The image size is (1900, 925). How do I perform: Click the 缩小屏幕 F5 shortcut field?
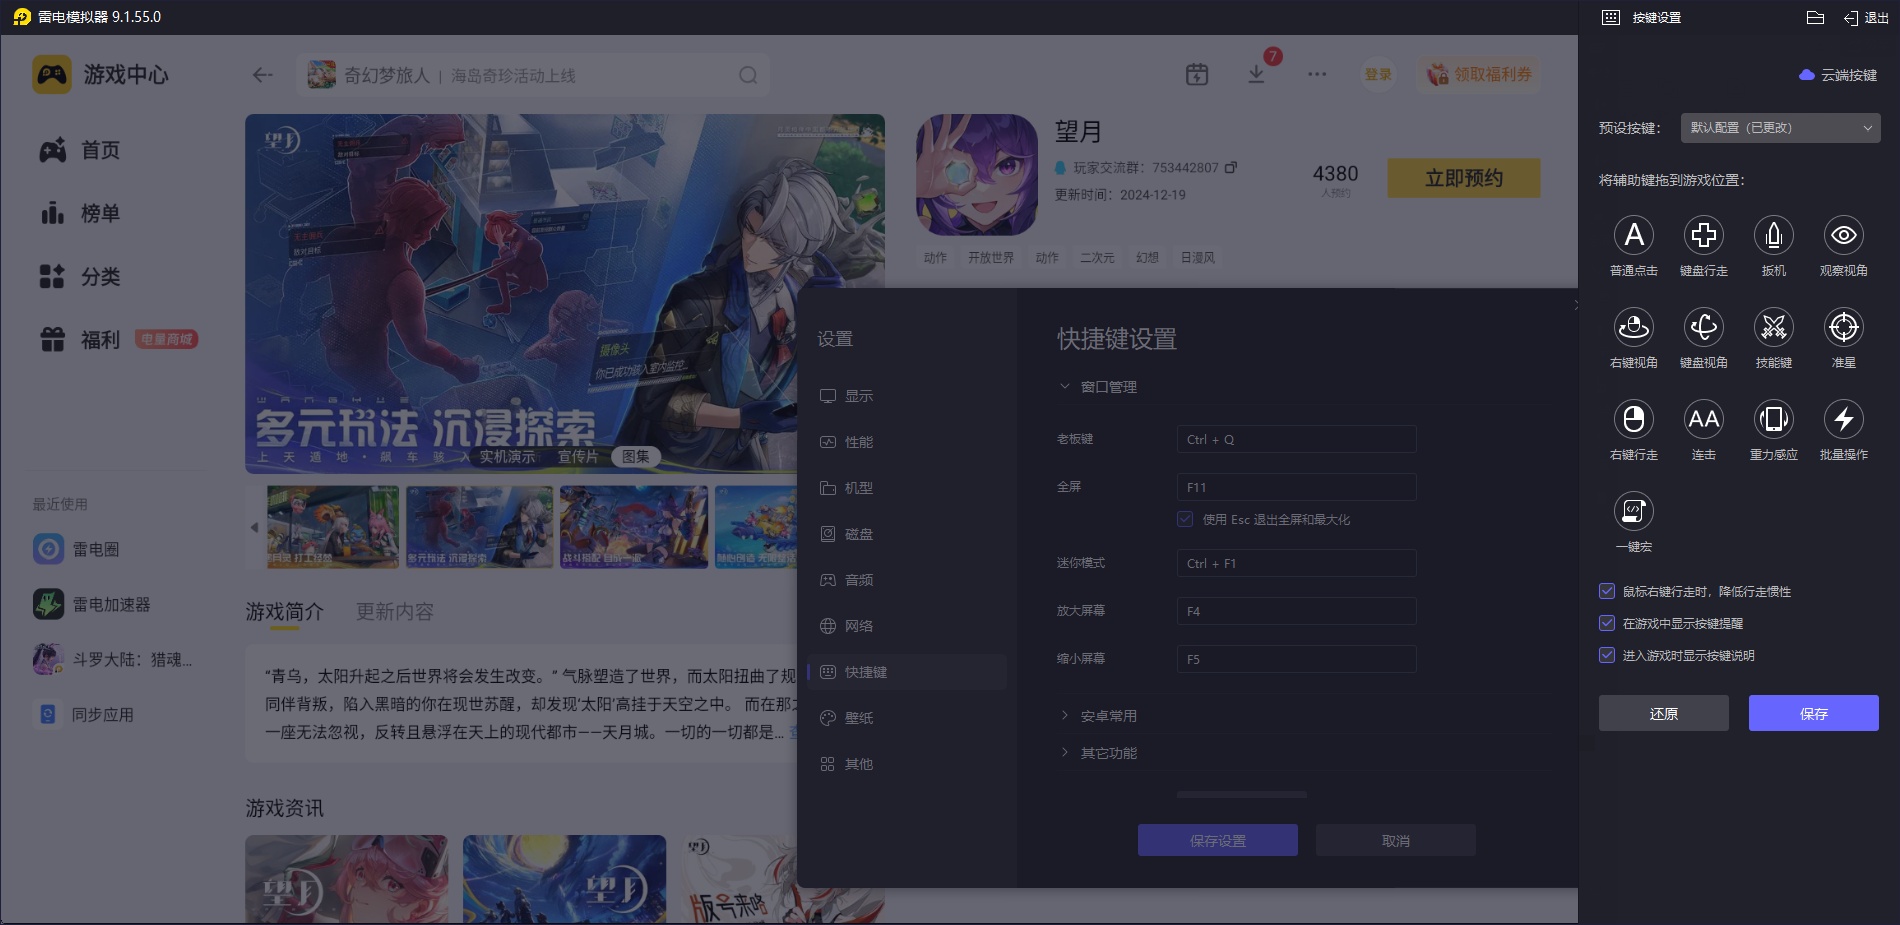[1297, 659]
